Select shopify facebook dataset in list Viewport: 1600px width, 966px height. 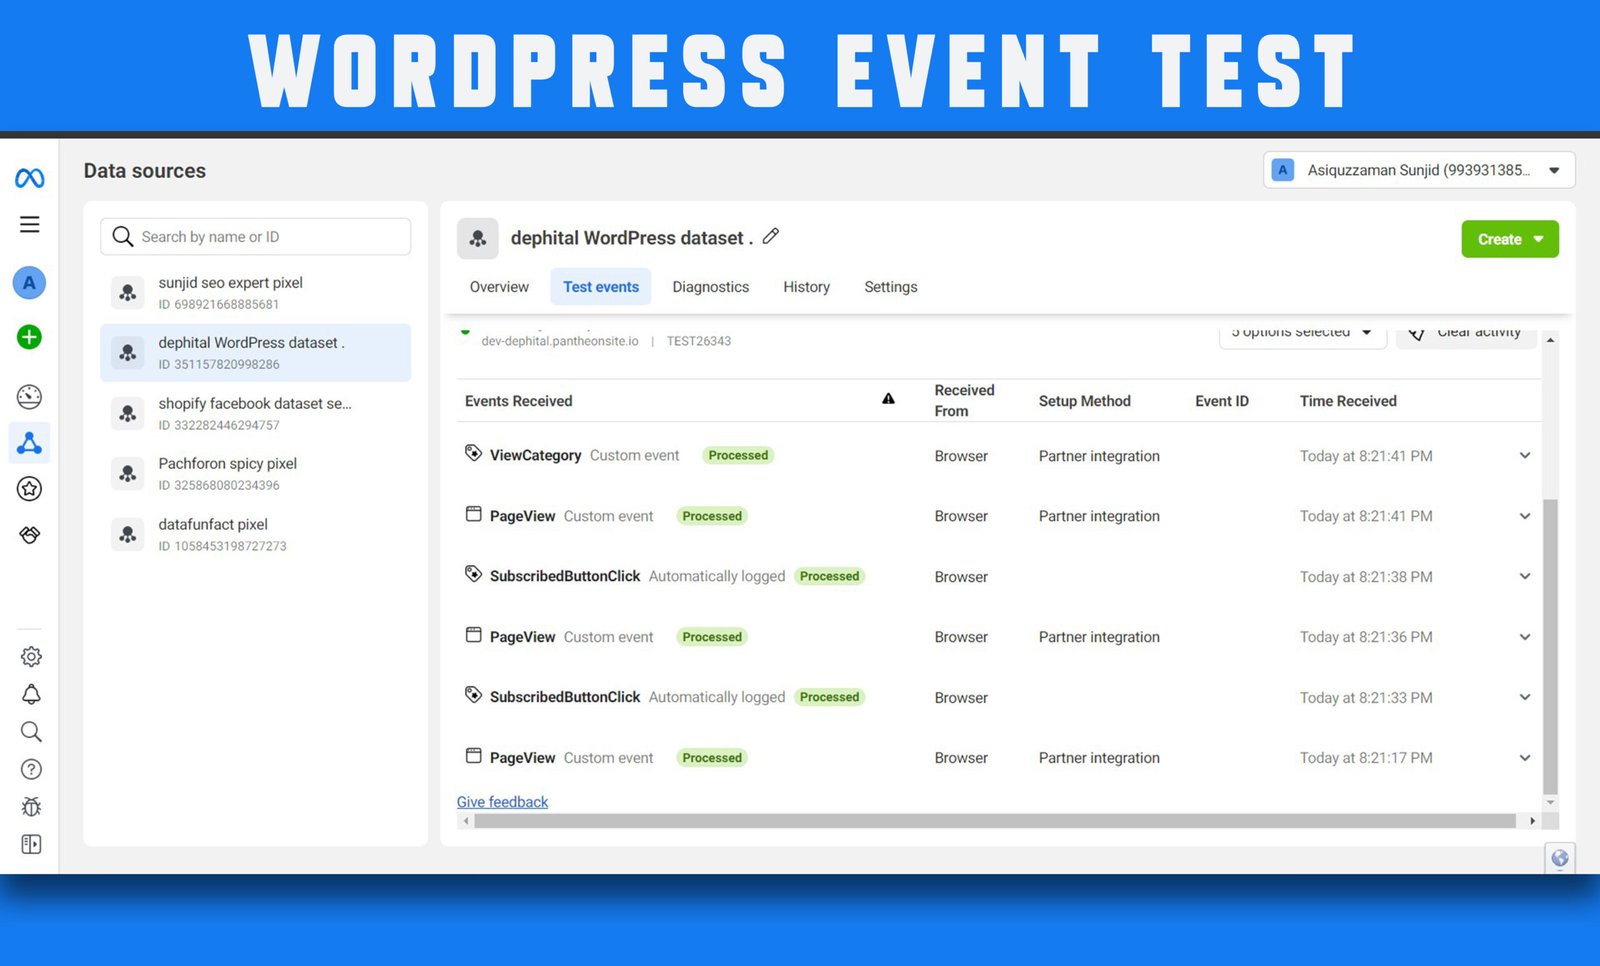(x=255, y=414)
